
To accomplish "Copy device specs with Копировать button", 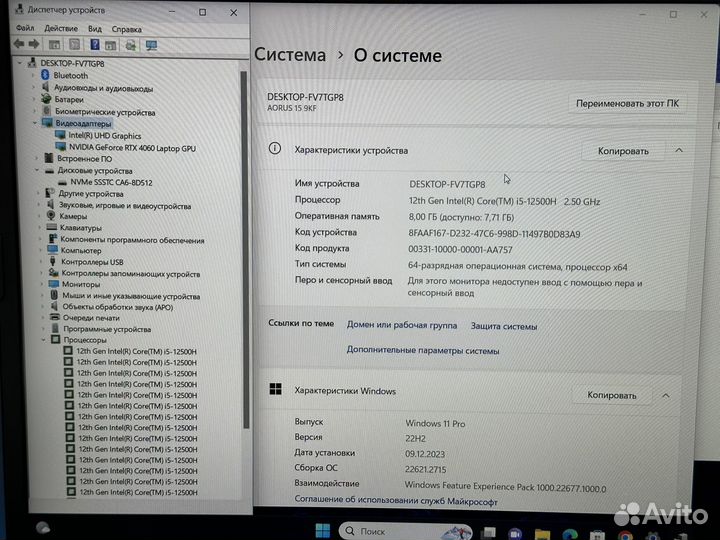I will pyautogui.click(x=623, y=151).
